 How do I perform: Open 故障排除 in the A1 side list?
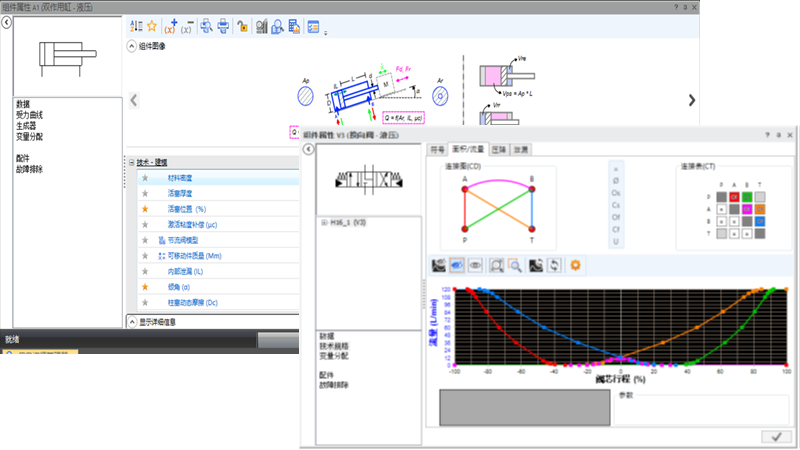coord(30,169)
